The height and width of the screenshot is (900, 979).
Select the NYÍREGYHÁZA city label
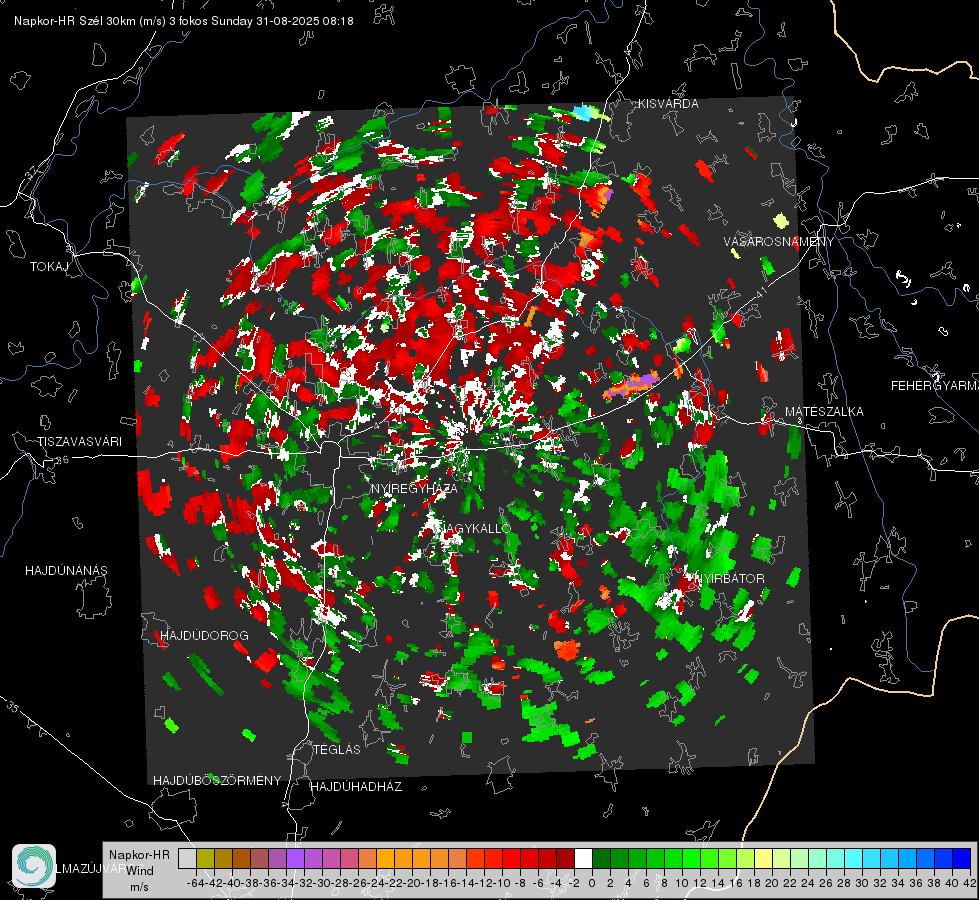(414, 488)
